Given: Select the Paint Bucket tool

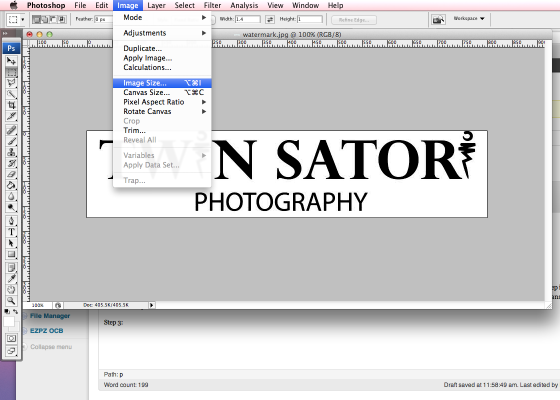Looking at the screenshot, I should (x=11, y=185).
